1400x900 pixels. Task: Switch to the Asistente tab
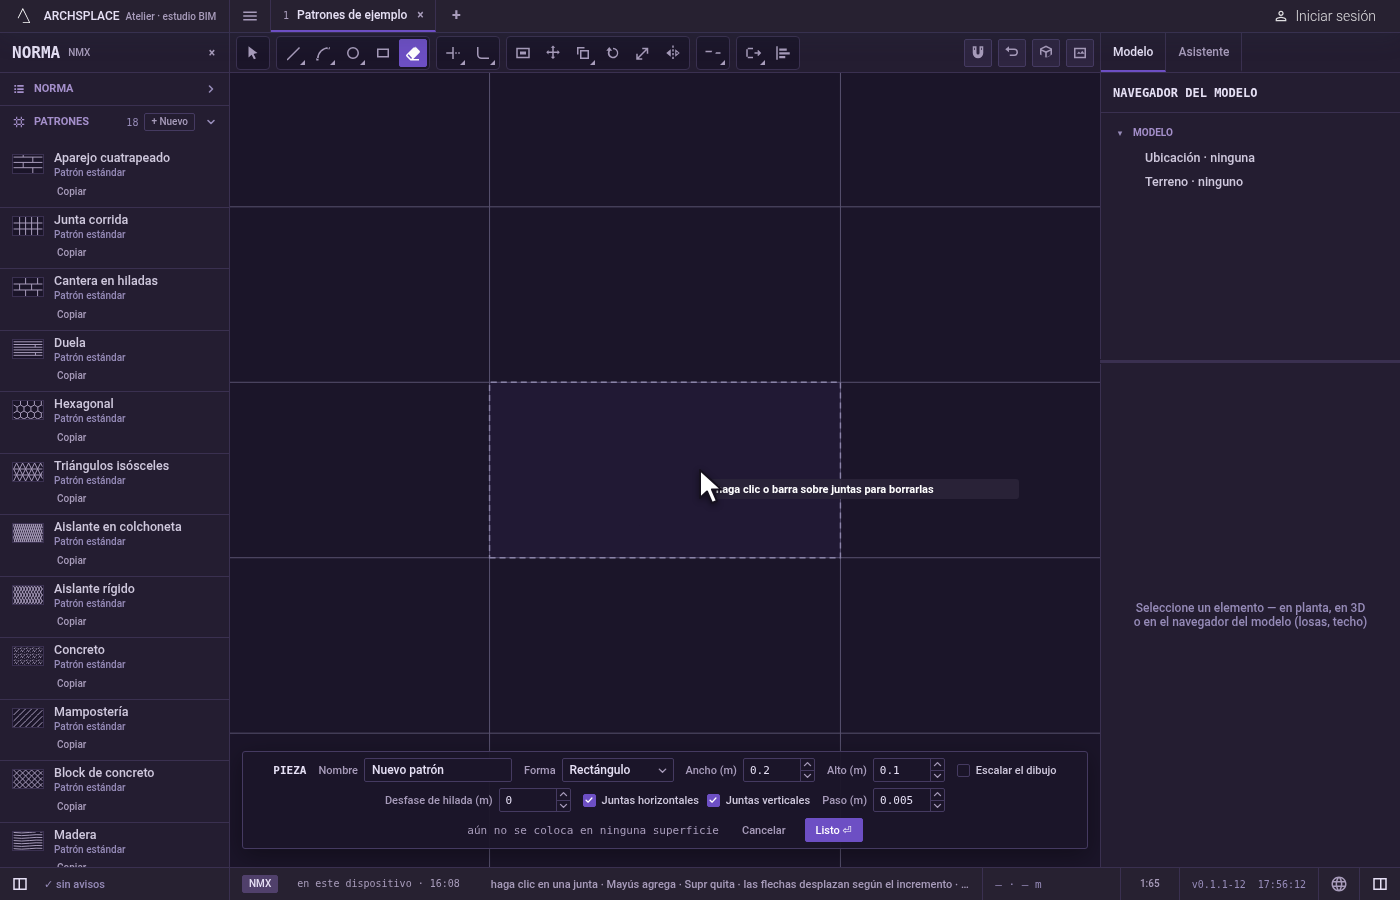[1203, 52]
